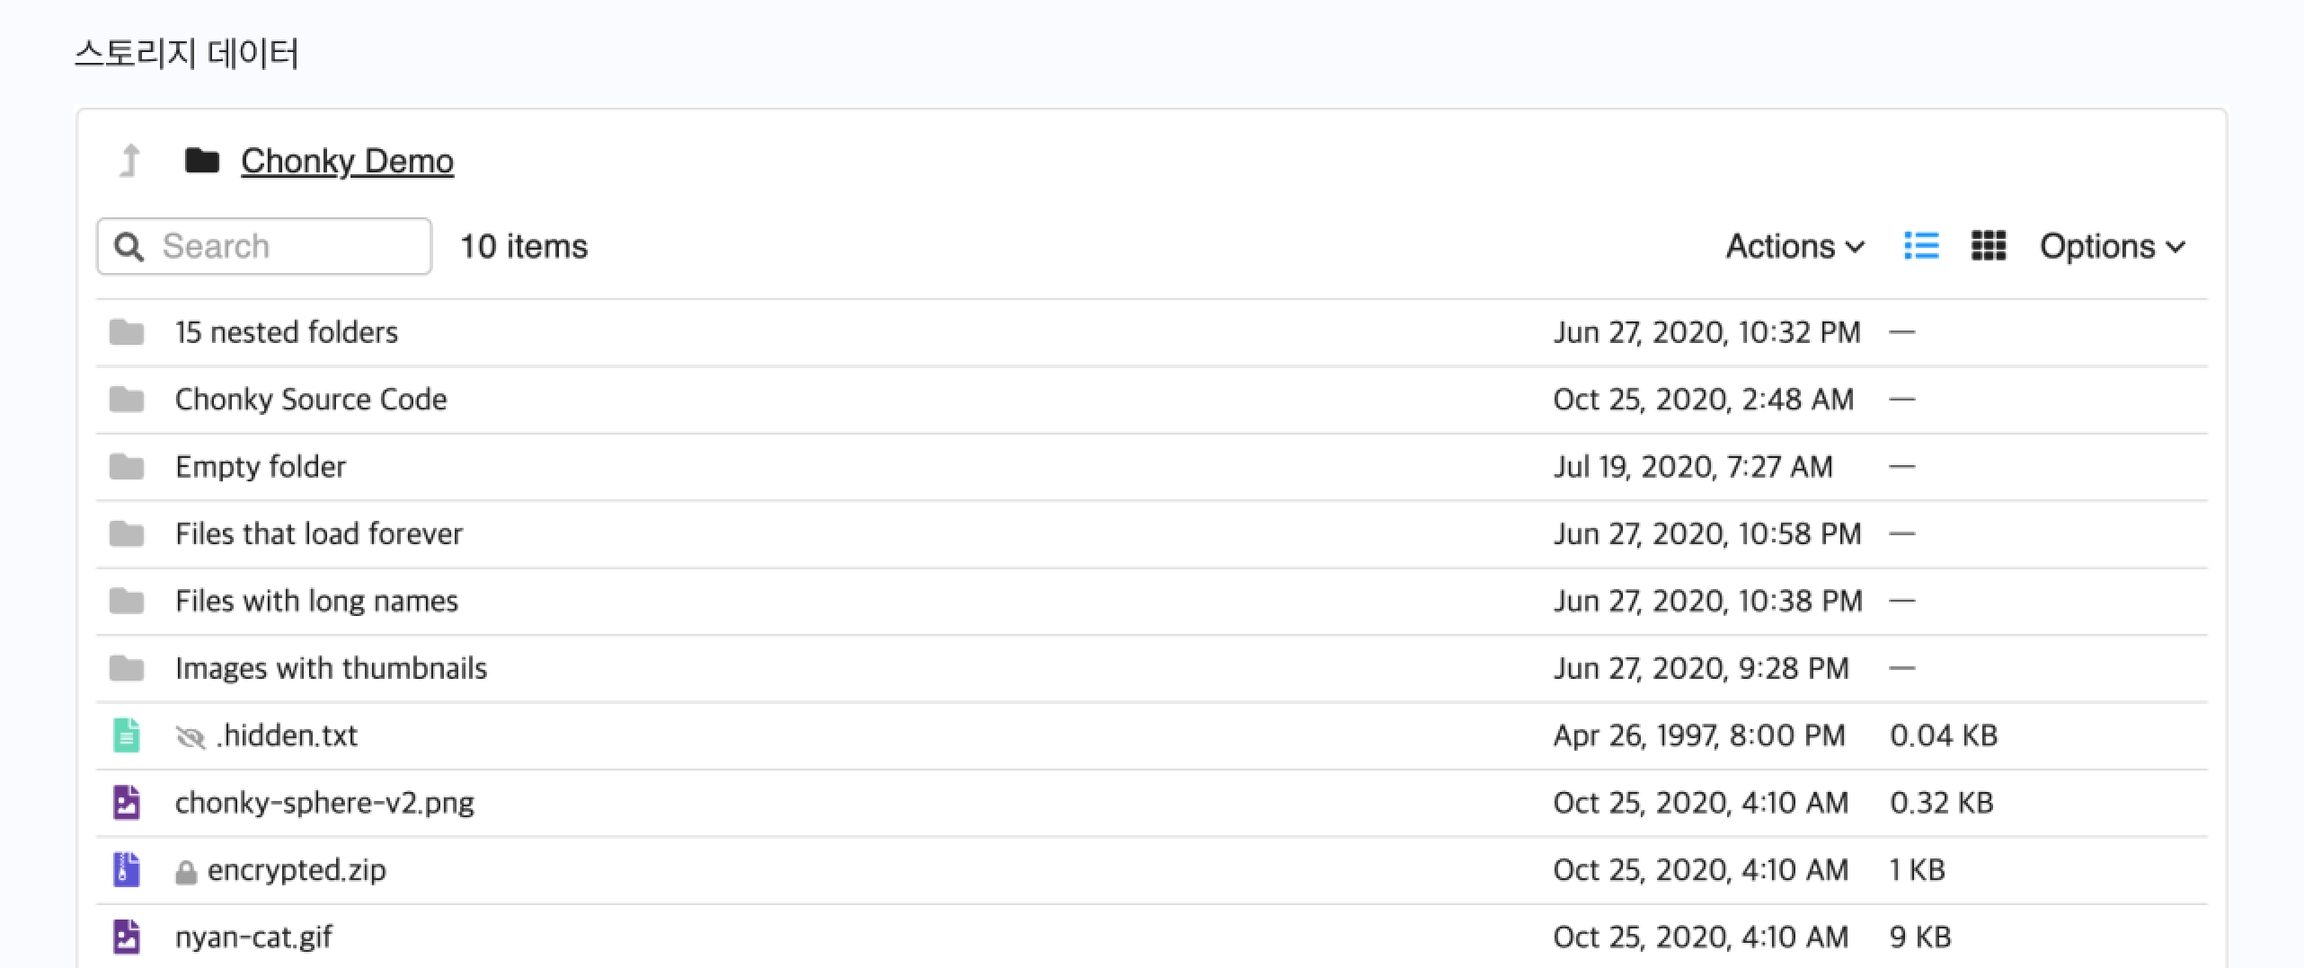This screenshot has width=2304, height=968.
Task: Click the green text file icon for .hidden.txt
Action: (x=126, y=735)
